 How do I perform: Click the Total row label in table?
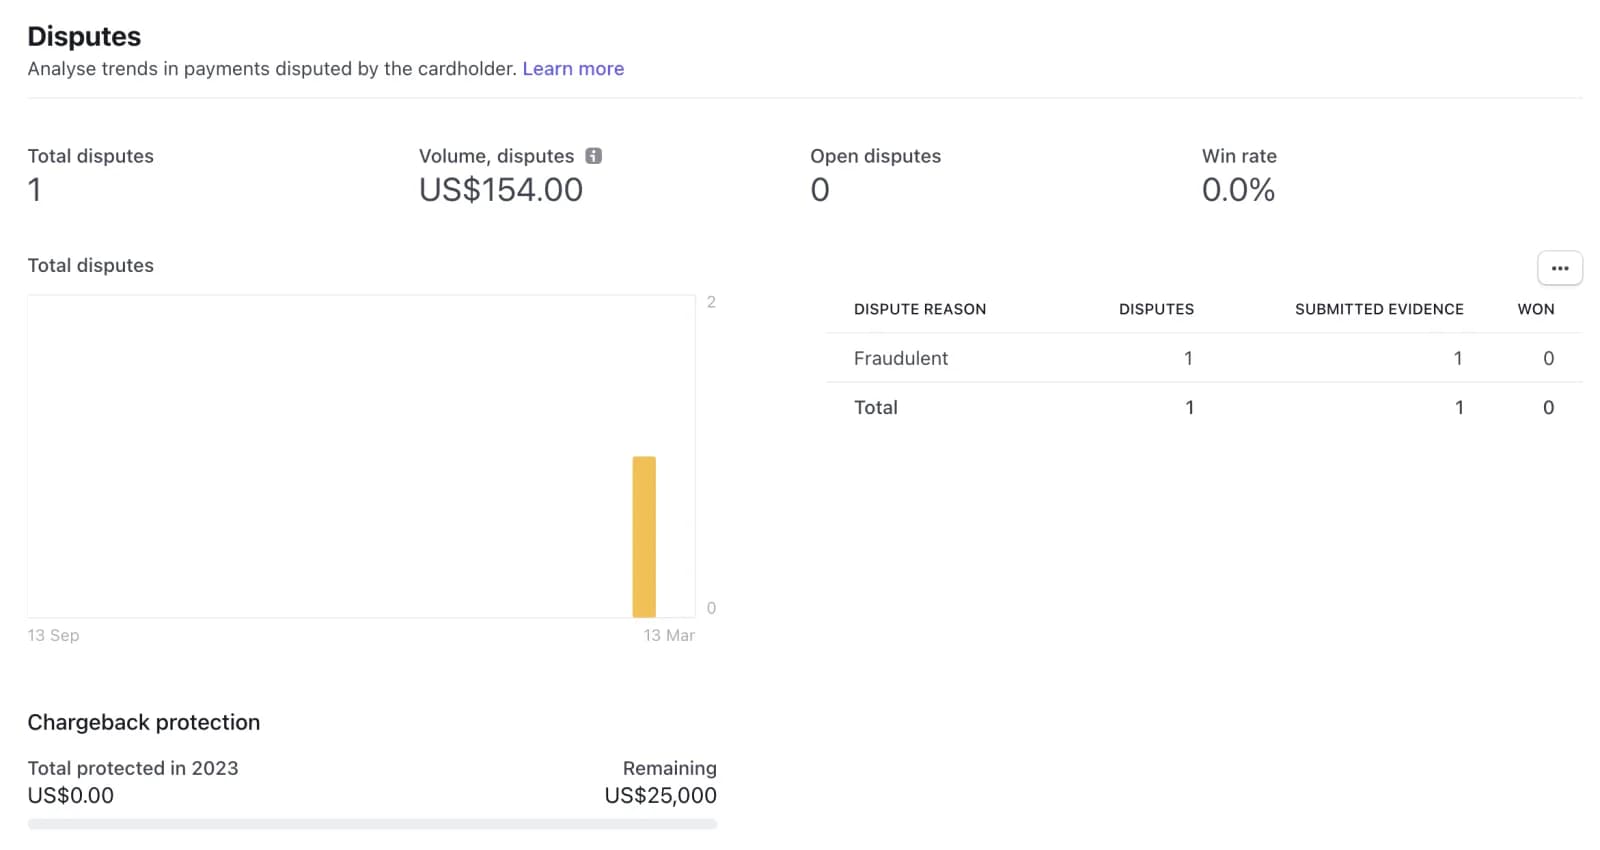(x=875, y=407)
